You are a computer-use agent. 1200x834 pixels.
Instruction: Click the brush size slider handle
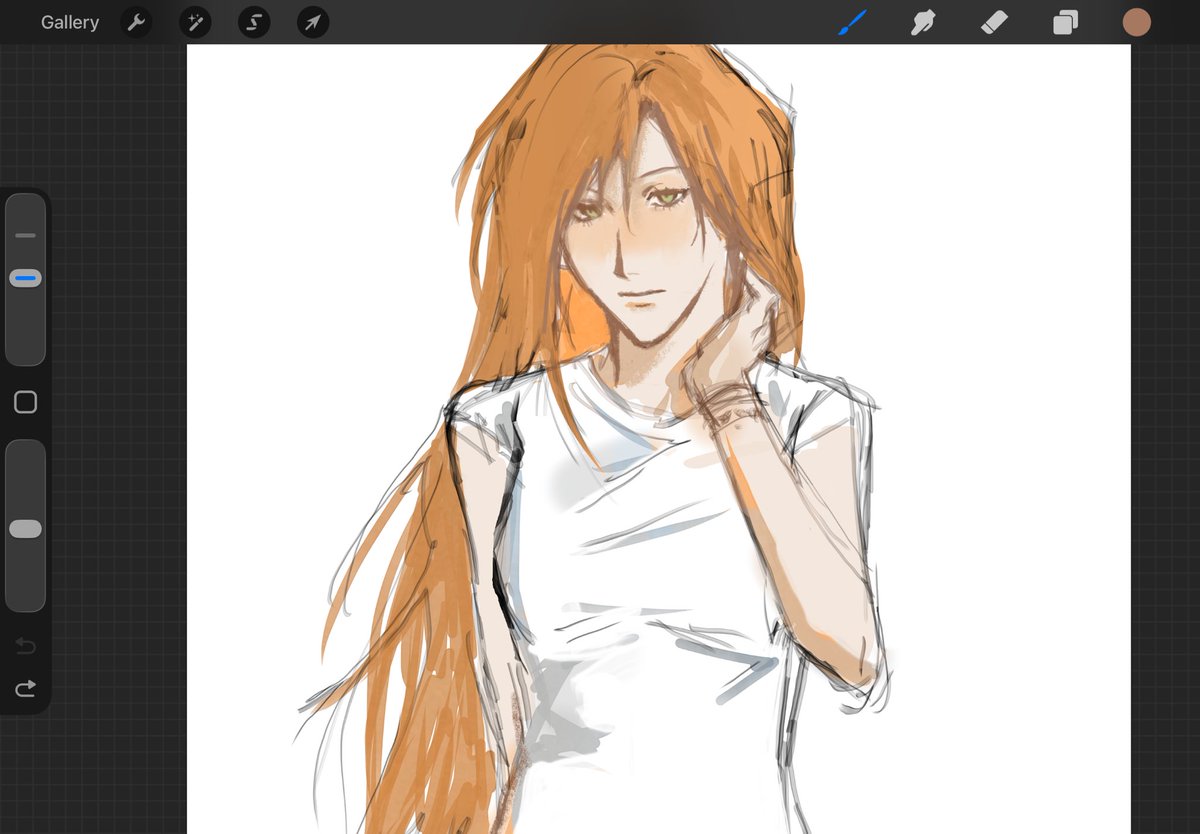pyautogui.click(x=25, y=278)
